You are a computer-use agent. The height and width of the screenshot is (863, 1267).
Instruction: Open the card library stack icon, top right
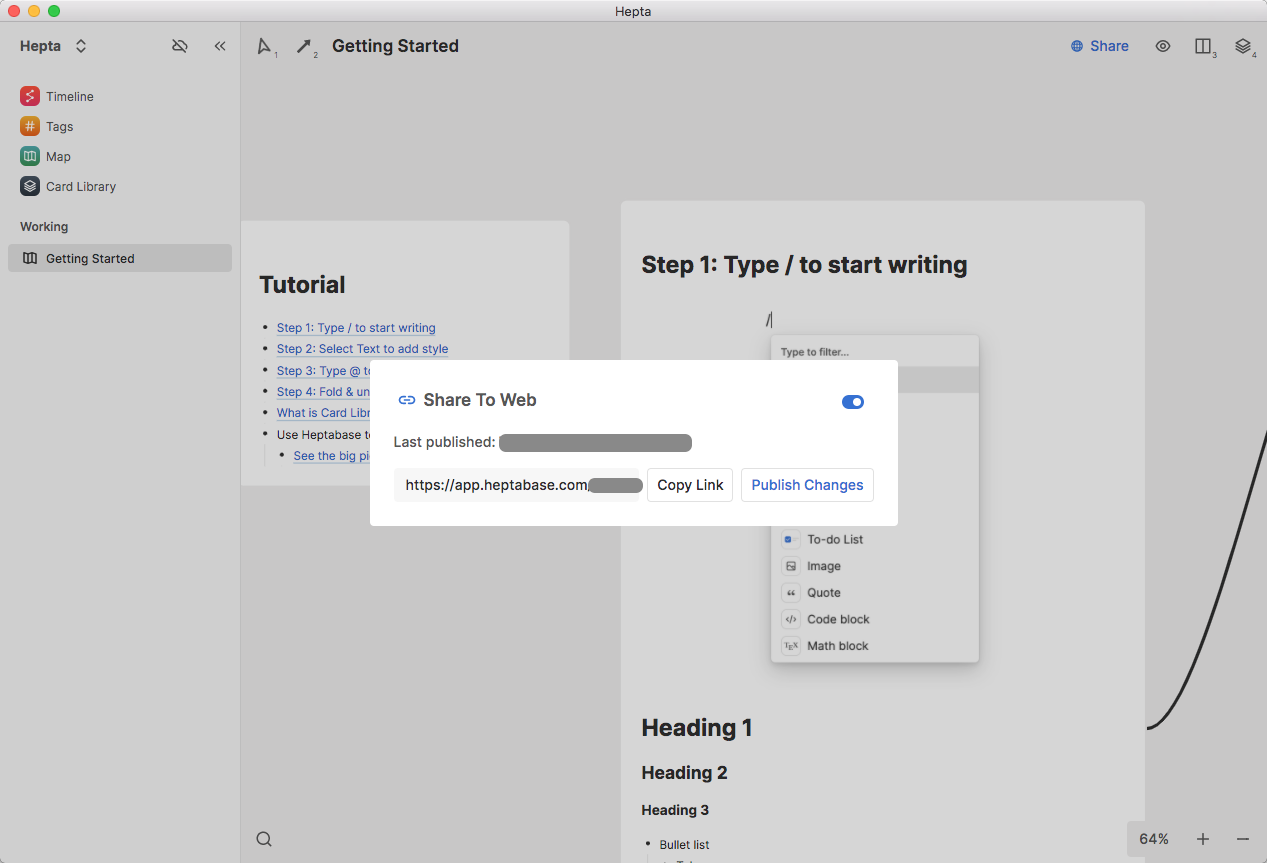point(1243,46)
